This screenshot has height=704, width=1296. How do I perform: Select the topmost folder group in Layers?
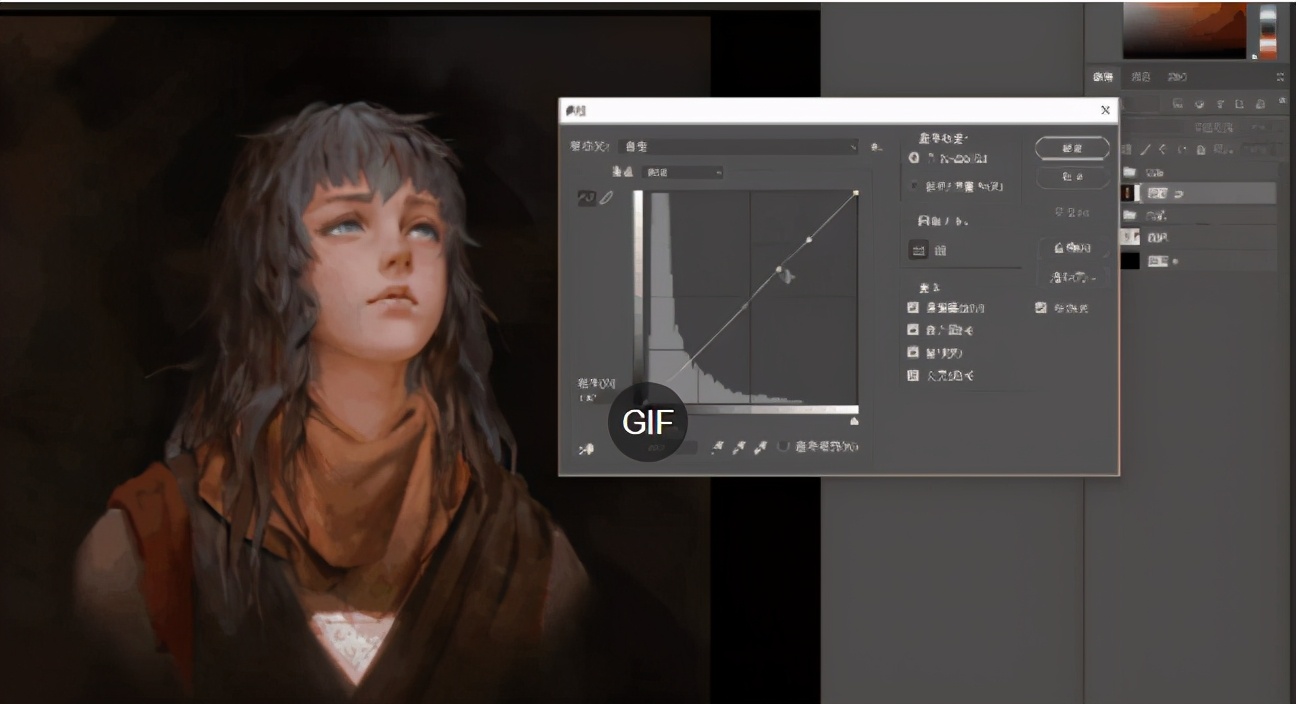(1199, 172)
